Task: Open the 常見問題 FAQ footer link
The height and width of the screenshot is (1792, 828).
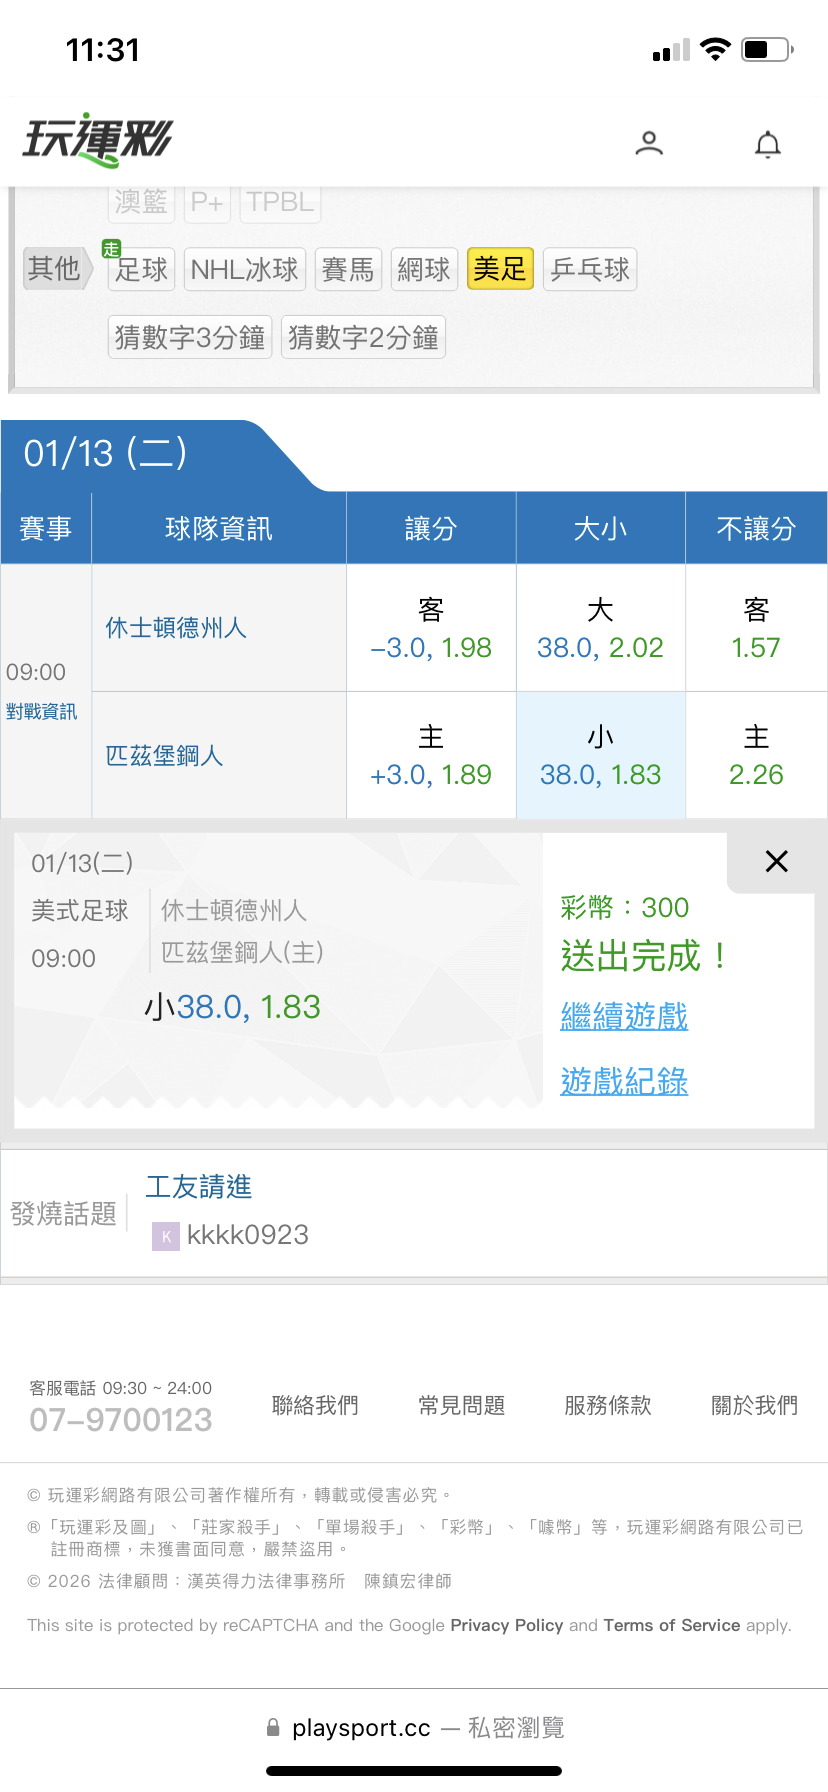Action: click(461, 1405)
